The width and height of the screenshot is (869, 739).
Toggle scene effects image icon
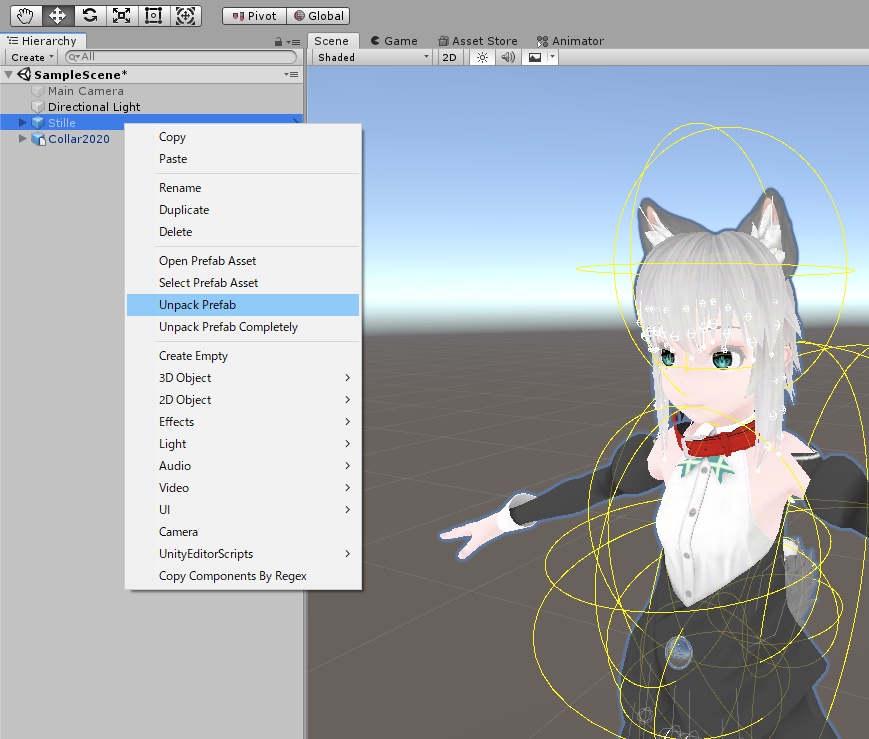click(535, 57)
